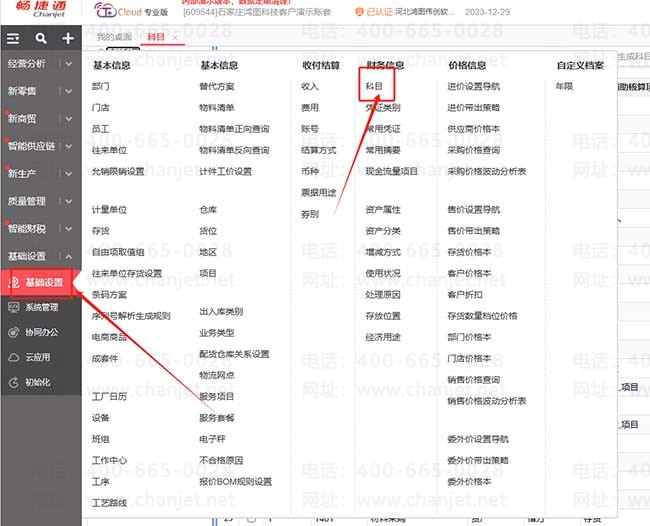Open the 采购价格查询 menu entry

coord(474,150)
